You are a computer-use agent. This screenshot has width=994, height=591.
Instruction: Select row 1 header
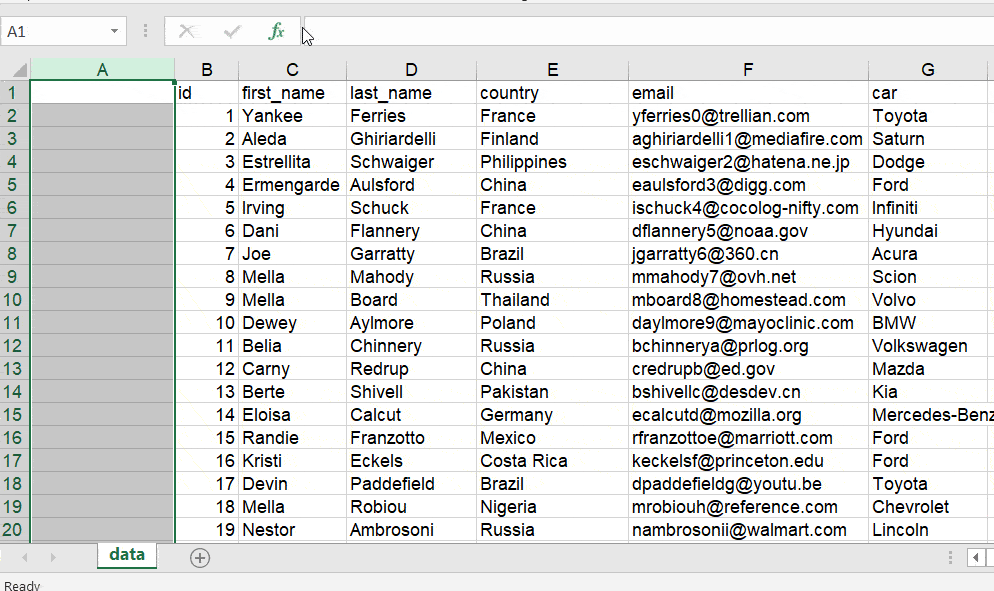(15, 93)
